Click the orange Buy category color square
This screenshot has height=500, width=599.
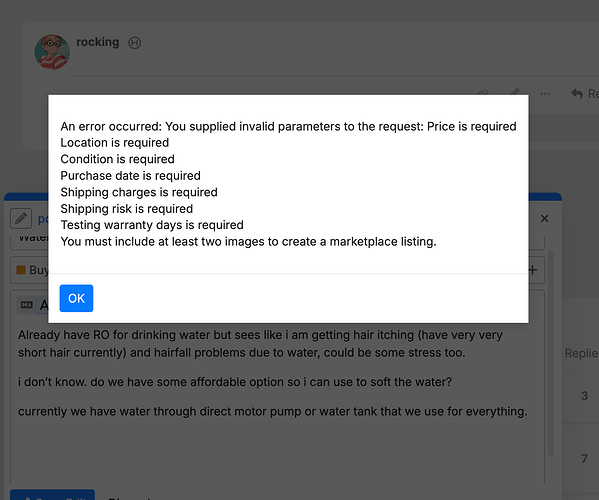(x=21, y=270)
